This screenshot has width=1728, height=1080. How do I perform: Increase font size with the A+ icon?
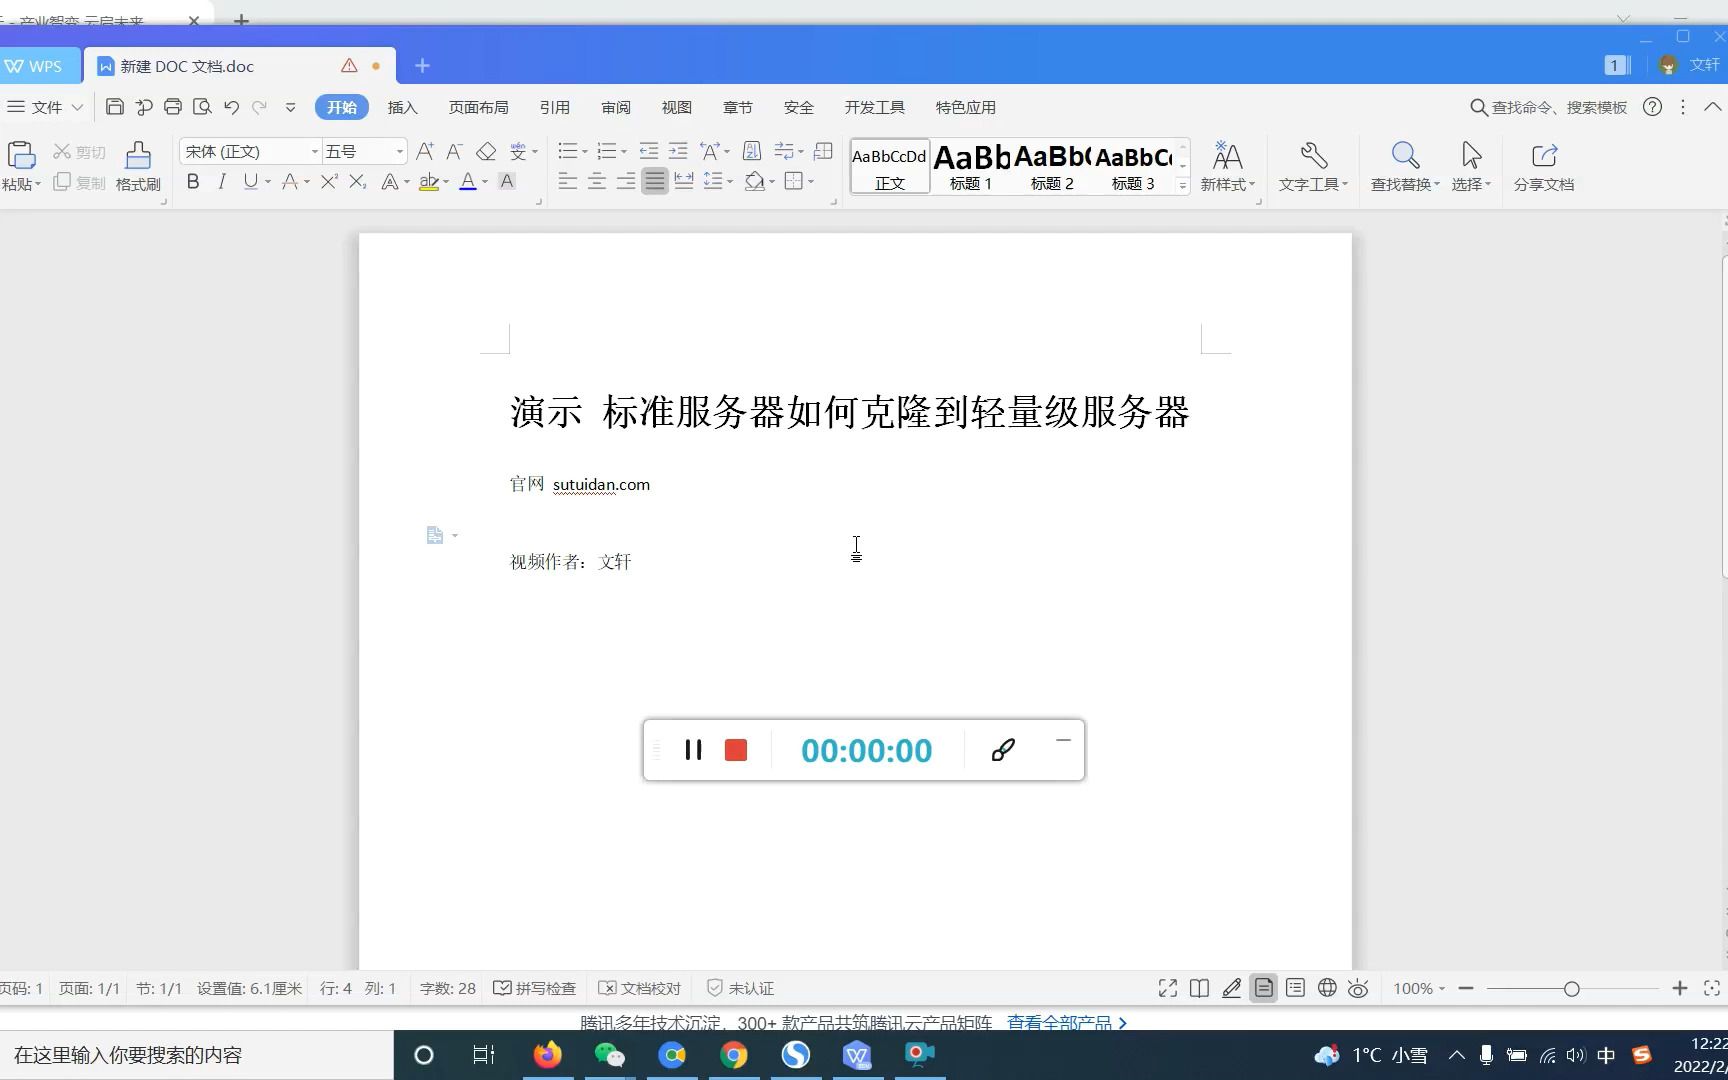[425, 151]
